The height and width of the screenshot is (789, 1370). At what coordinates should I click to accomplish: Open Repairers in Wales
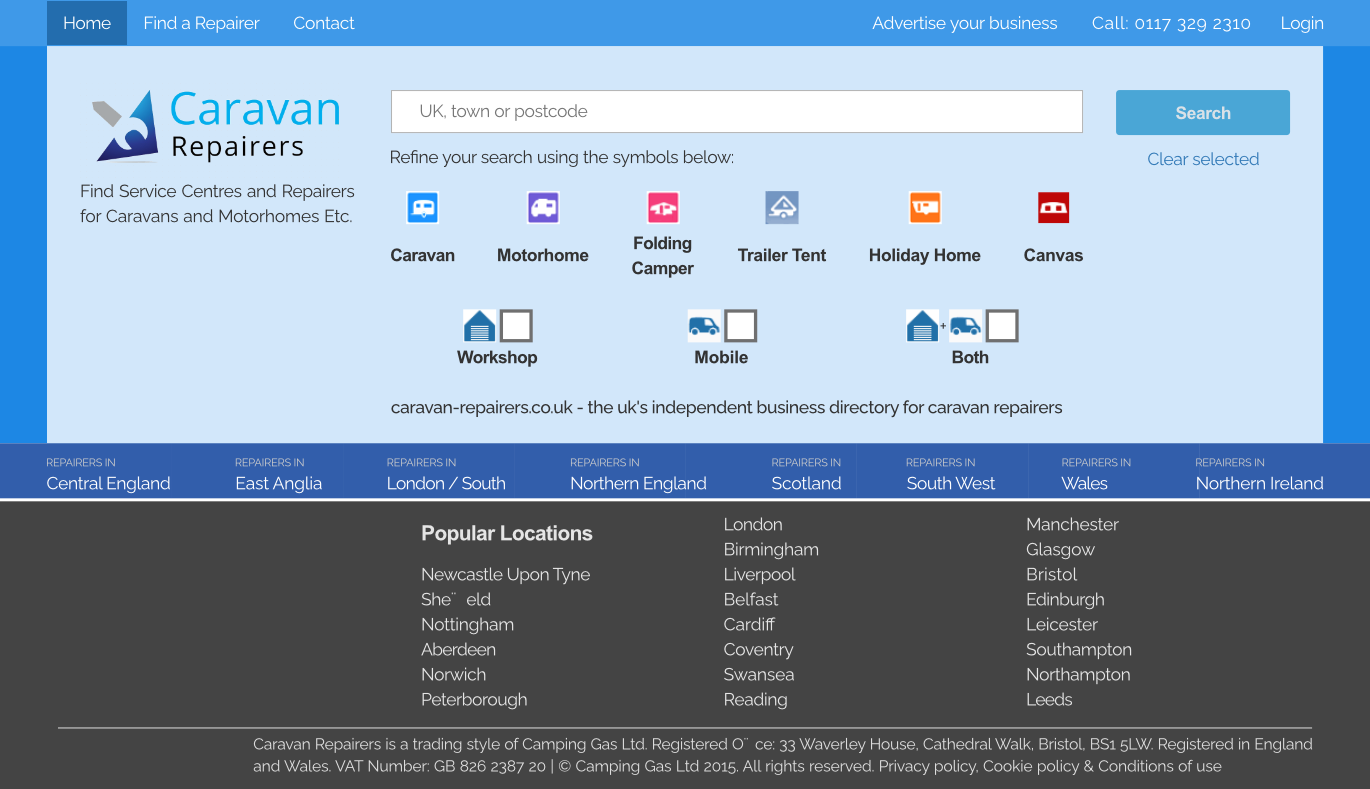tap(1096, 474)
